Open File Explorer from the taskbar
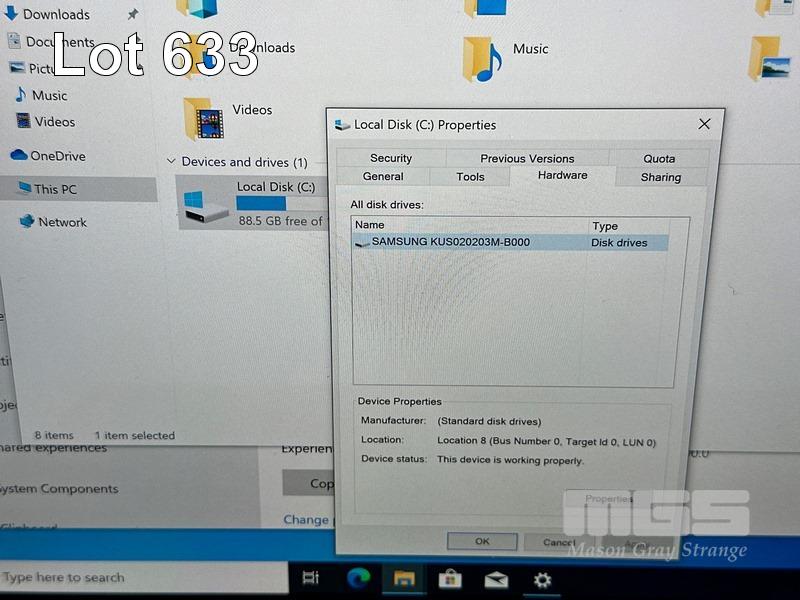 point(404,580)
